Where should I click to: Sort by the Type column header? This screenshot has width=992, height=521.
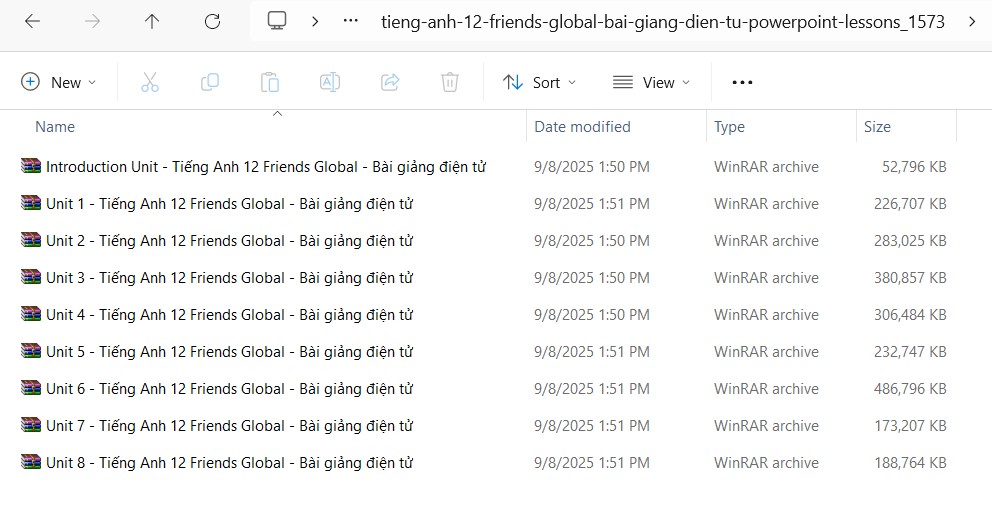pyautogui.click(x=729, y=126)
